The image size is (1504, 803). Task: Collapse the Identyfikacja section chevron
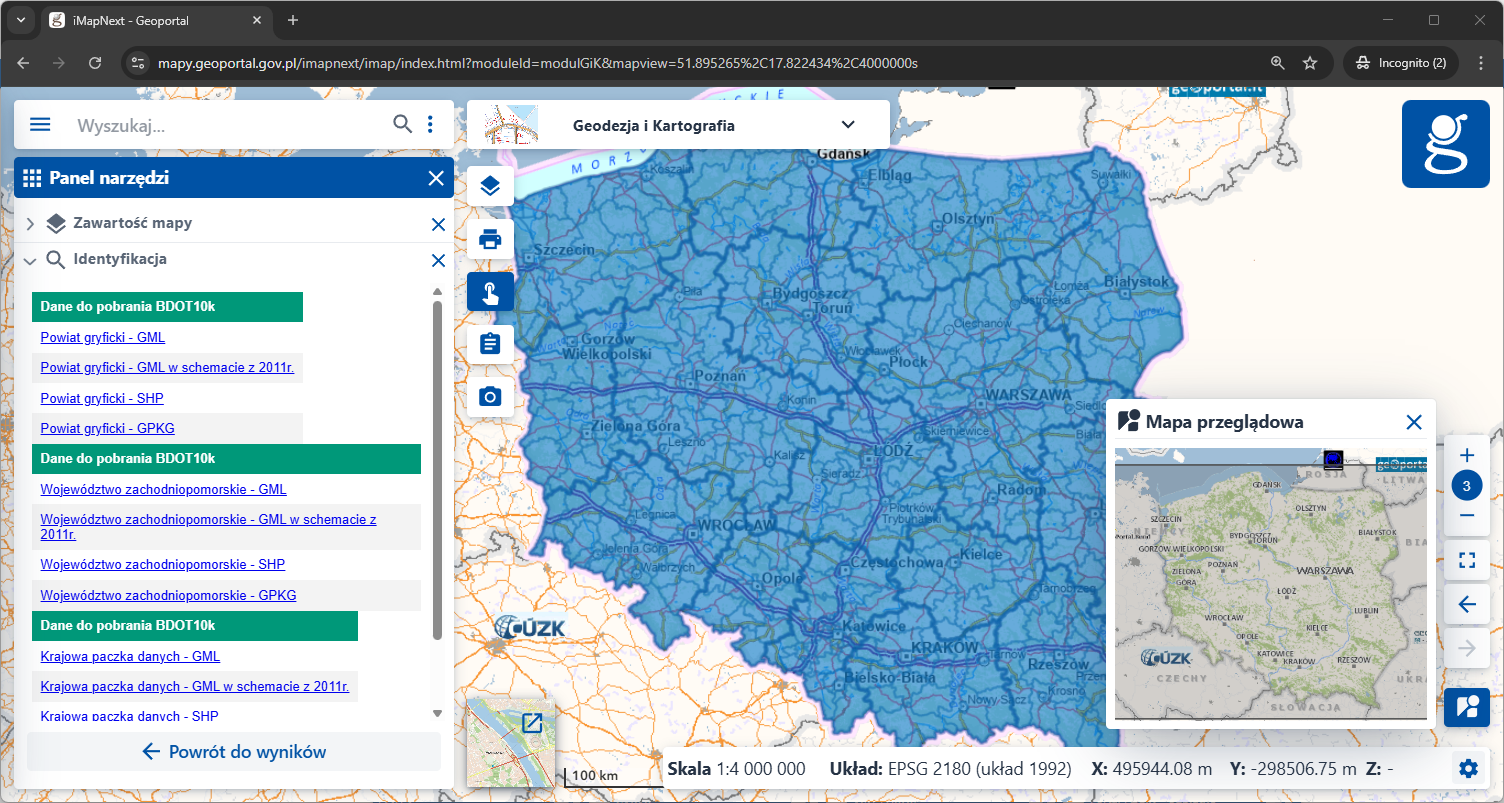tap(29, 260)
